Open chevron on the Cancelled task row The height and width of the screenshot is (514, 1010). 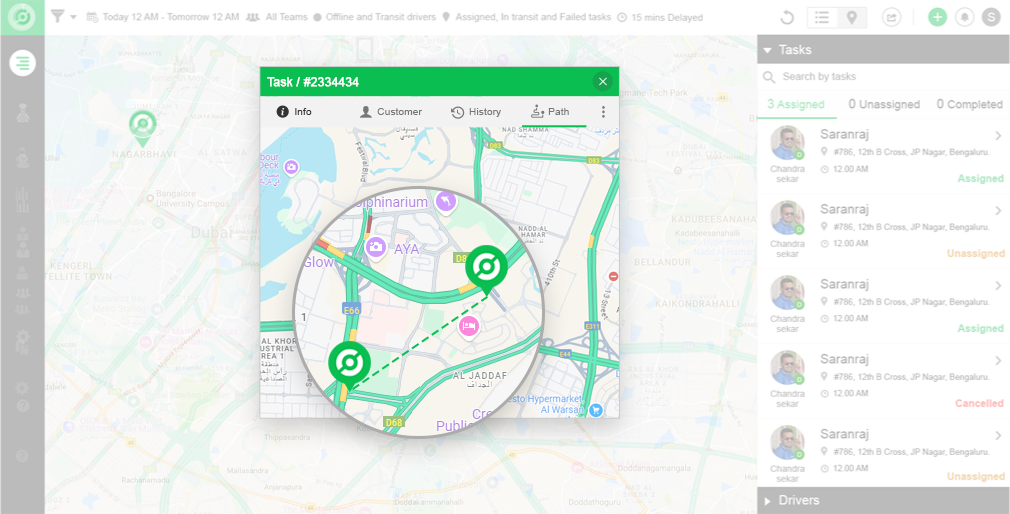998,361
